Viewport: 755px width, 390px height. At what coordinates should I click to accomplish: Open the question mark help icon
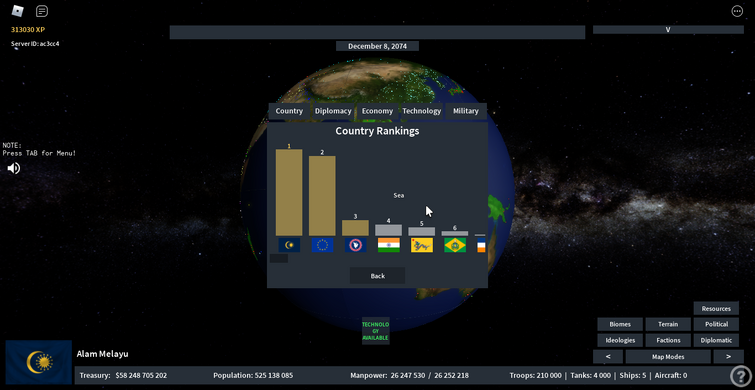click(739, 376)
